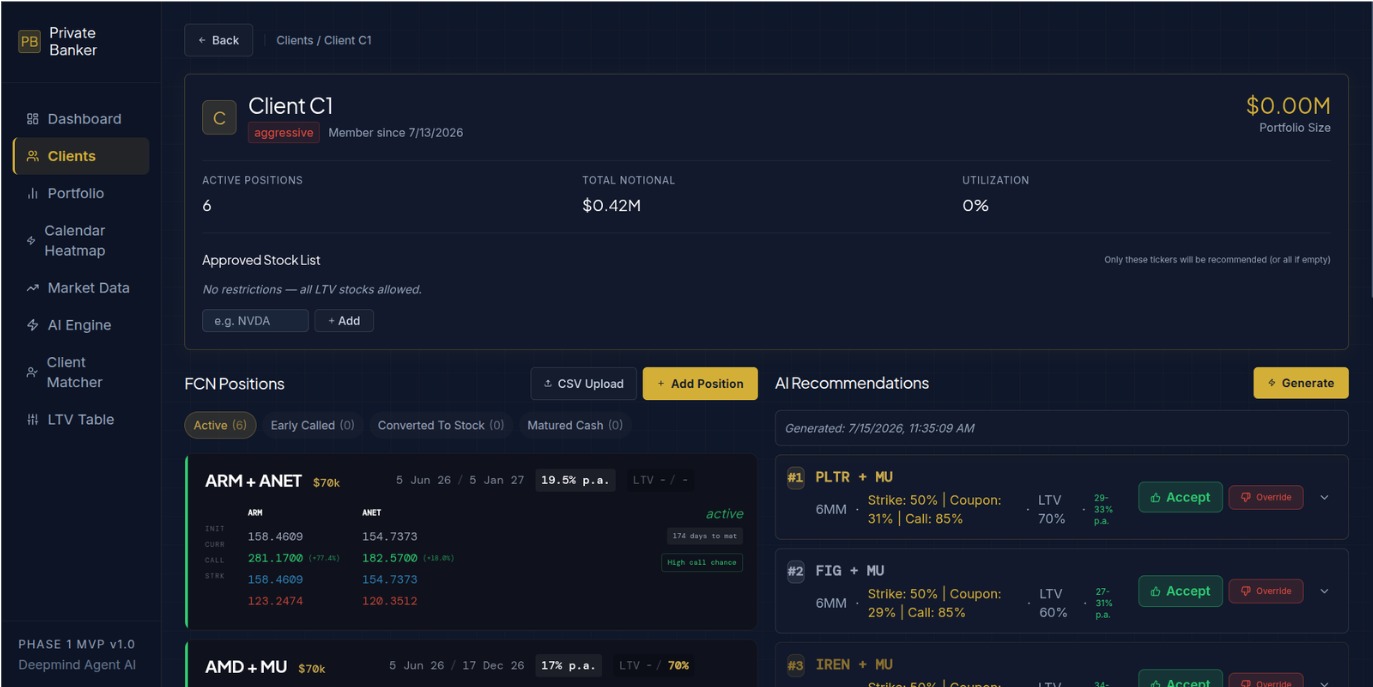The width and height of the screenshot is (1373, 687).
Task: Click the 174 days to mat badge
Action: coord(705,536)
